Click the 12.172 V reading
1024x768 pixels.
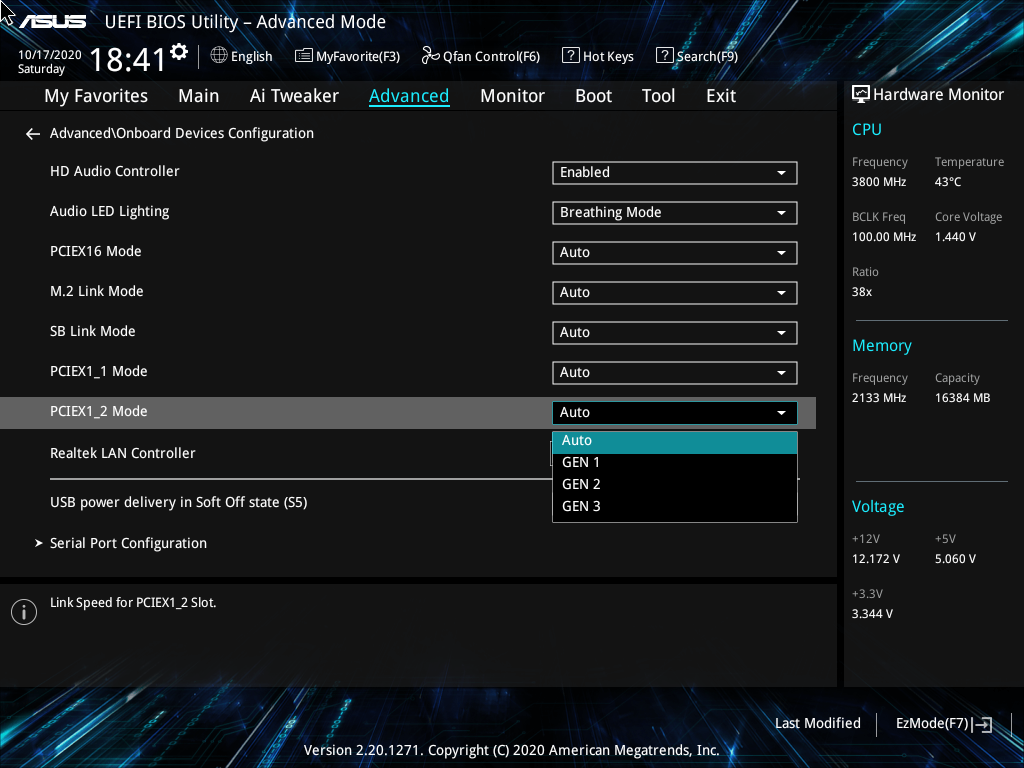[876, 559]
